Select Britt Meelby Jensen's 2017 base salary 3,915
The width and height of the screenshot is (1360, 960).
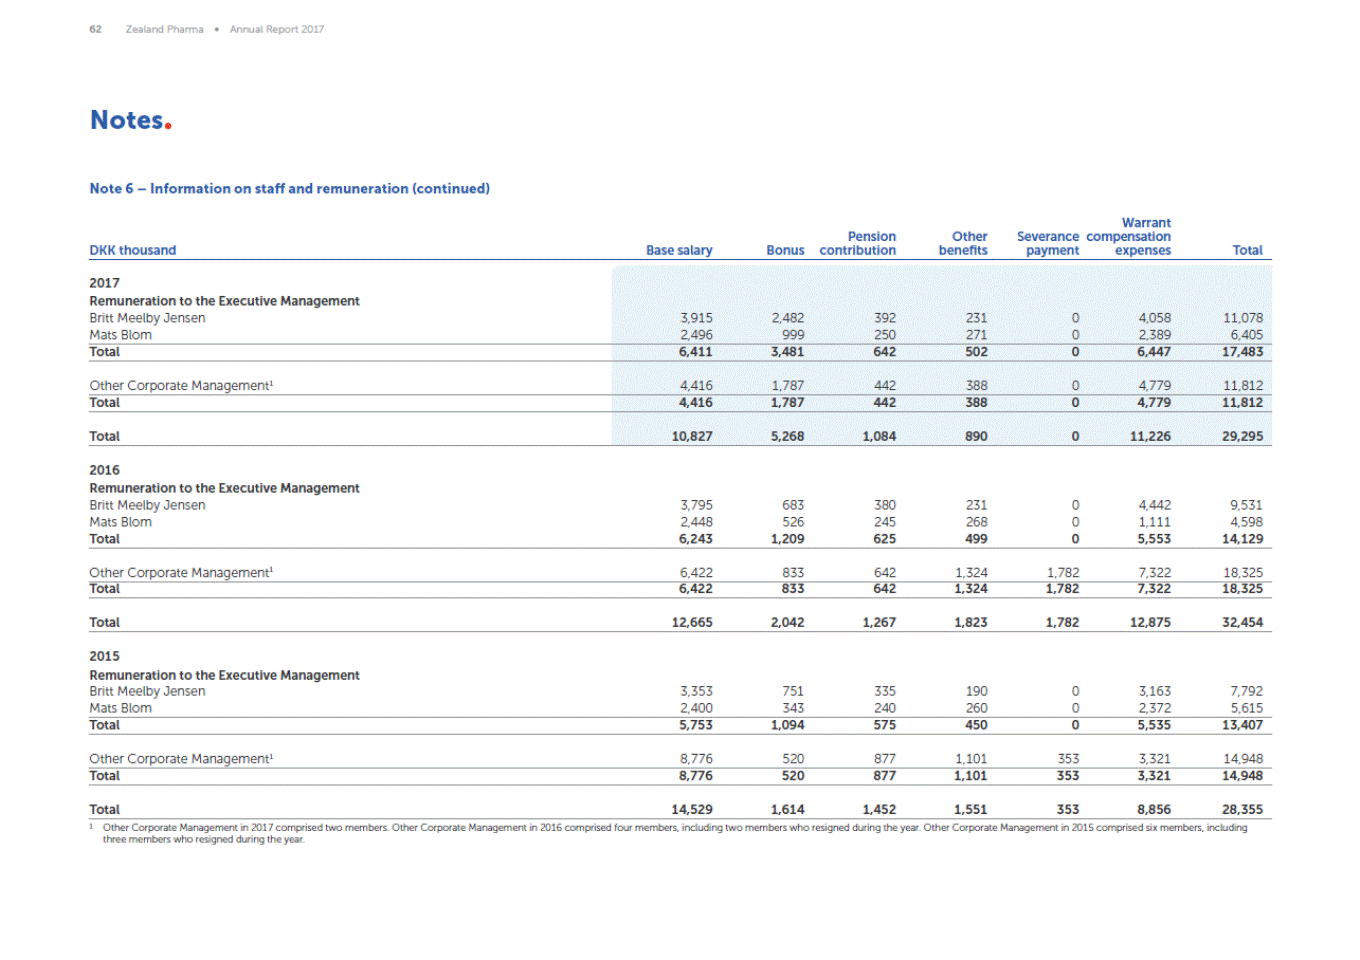point(696,318)
